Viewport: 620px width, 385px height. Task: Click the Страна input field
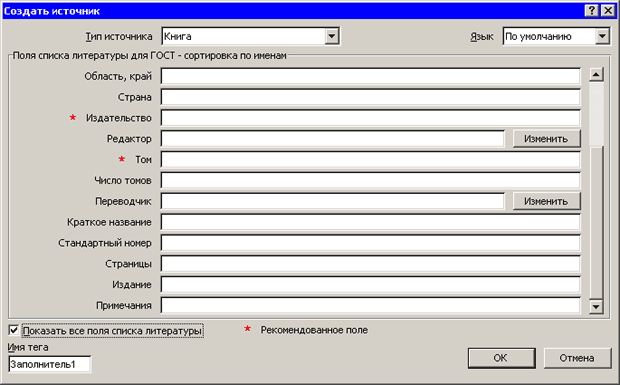click(370, 97)
